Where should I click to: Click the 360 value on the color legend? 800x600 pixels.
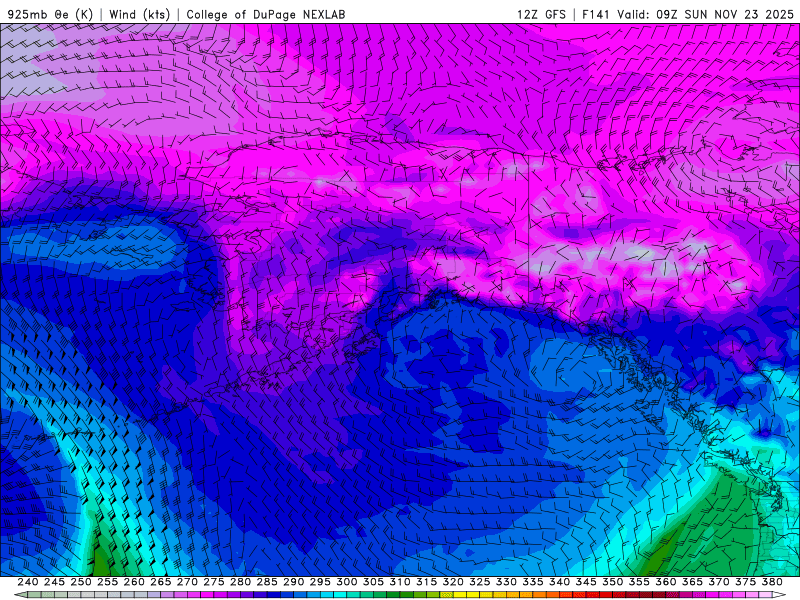666,582
